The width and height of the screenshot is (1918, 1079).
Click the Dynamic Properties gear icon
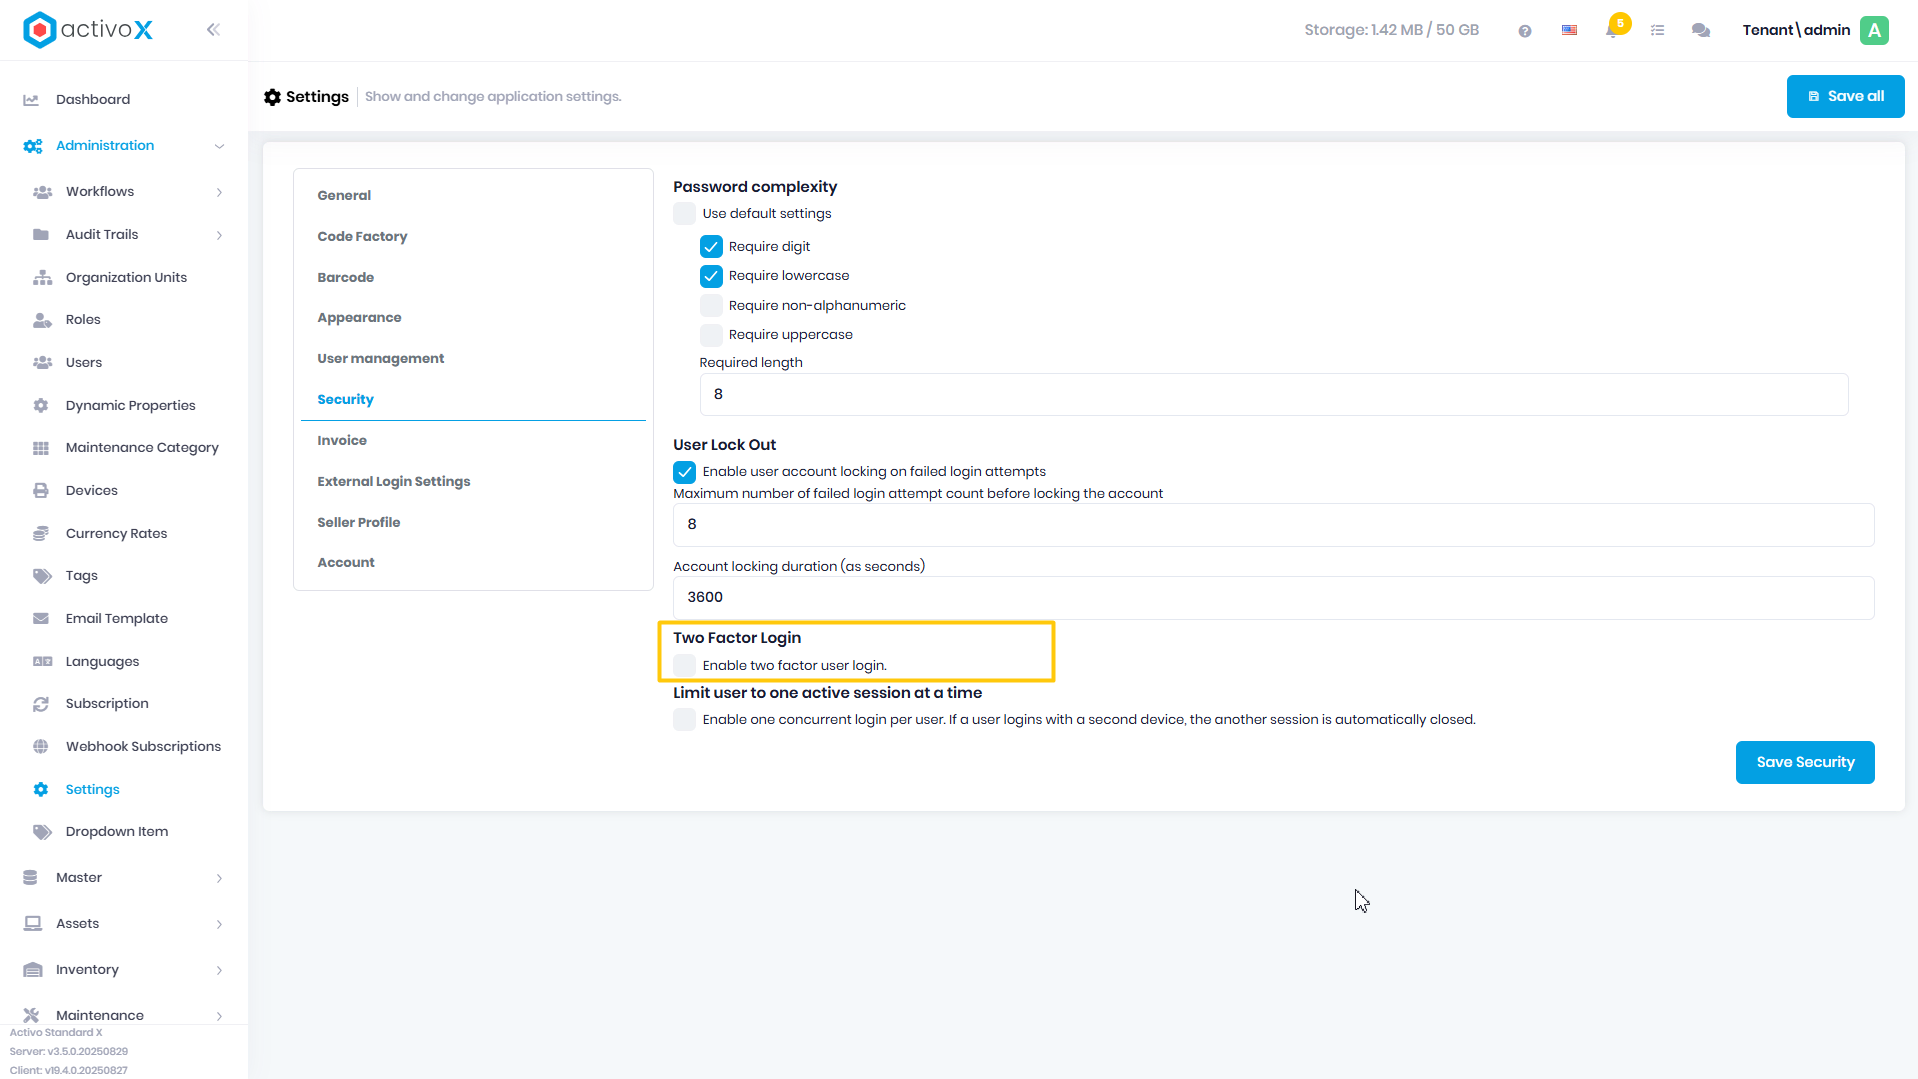(41, 406)
